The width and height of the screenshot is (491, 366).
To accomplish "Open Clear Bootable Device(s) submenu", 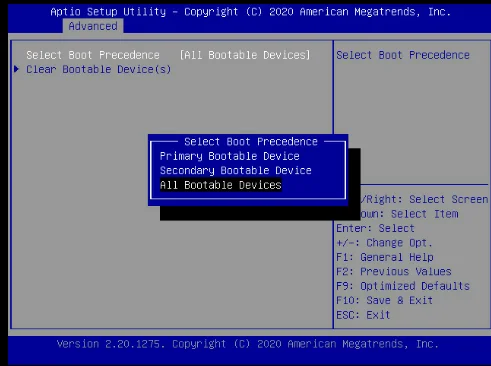I will tap(98, 69).
